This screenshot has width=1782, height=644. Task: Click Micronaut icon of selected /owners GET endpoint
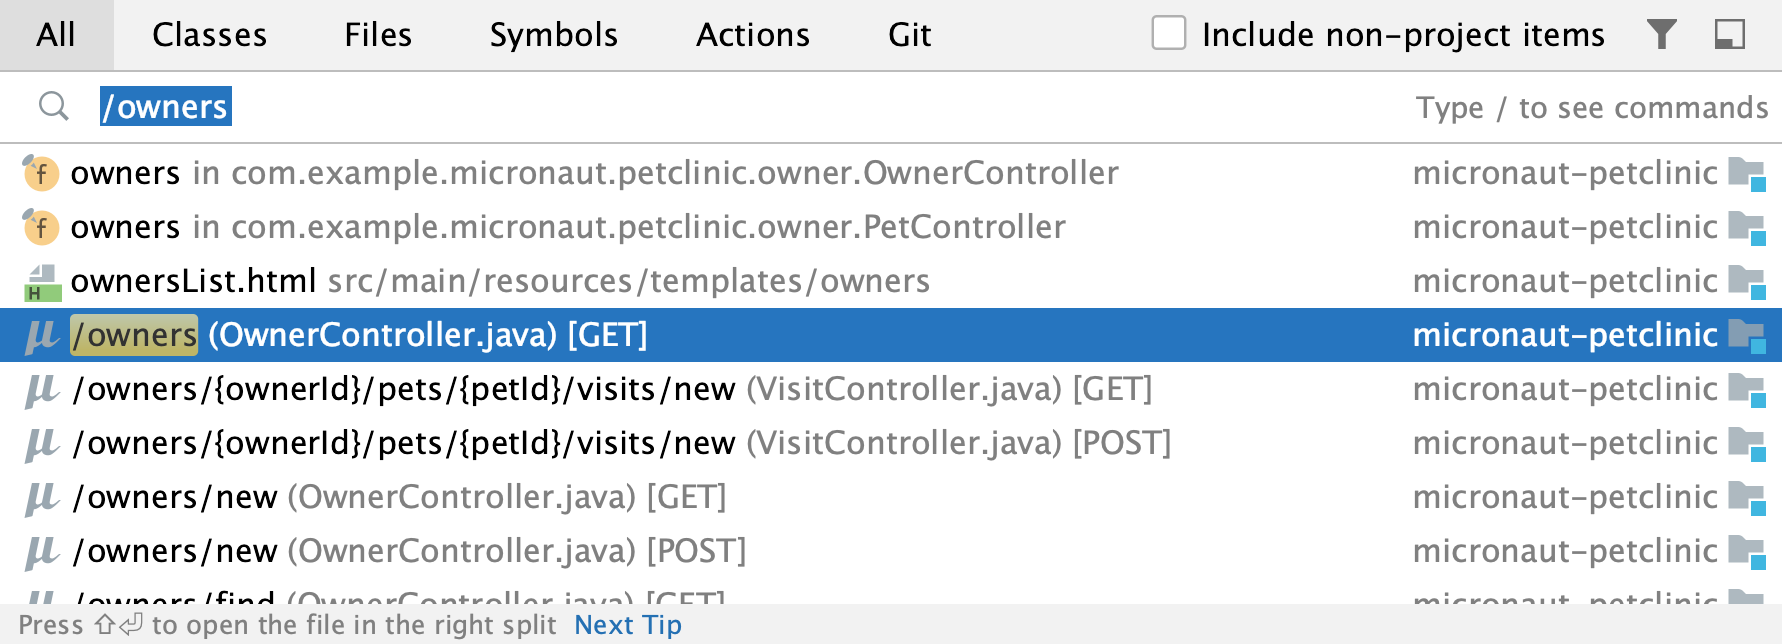(41, 336)
